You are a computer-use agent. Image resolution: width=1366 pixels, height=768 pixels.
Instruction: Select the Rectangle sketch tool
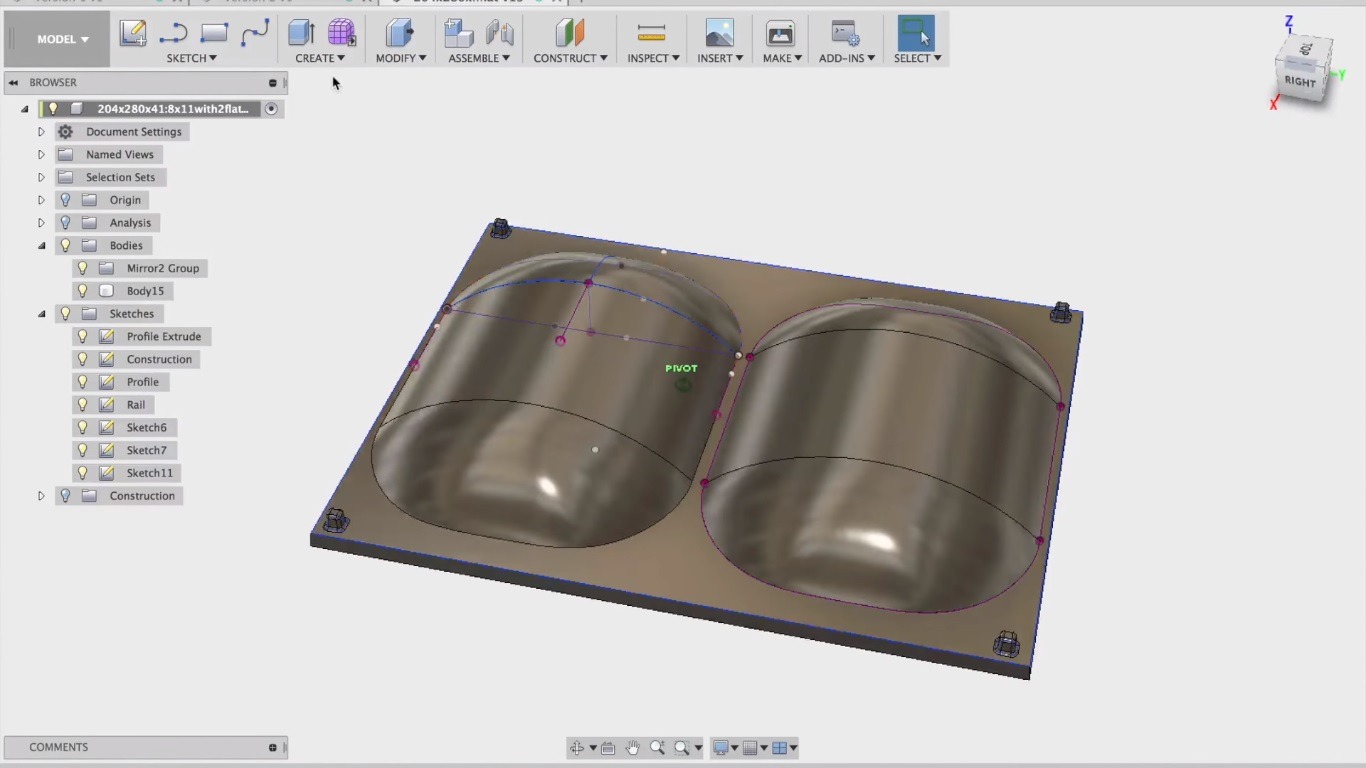[x=214, y=33]
